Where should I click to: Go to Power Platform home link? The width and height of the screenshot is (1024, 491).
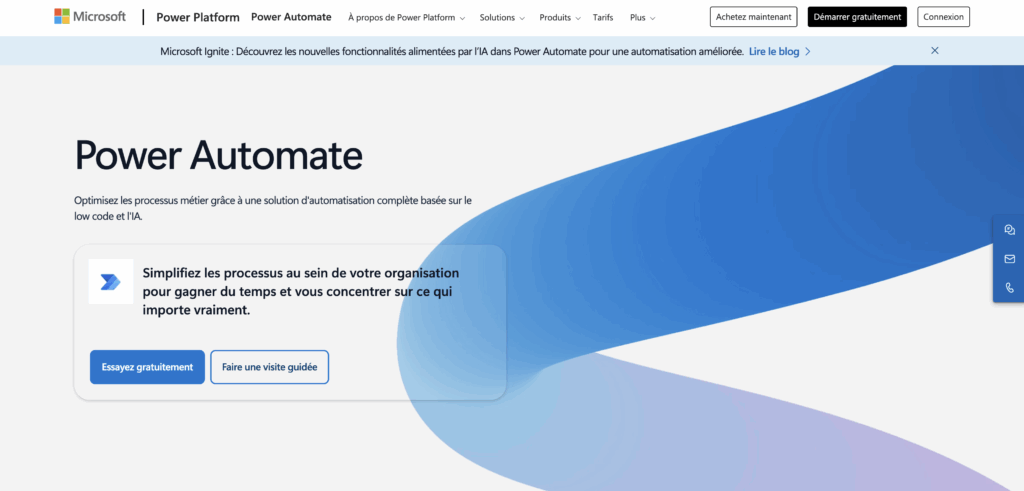(x=198, y=18)
